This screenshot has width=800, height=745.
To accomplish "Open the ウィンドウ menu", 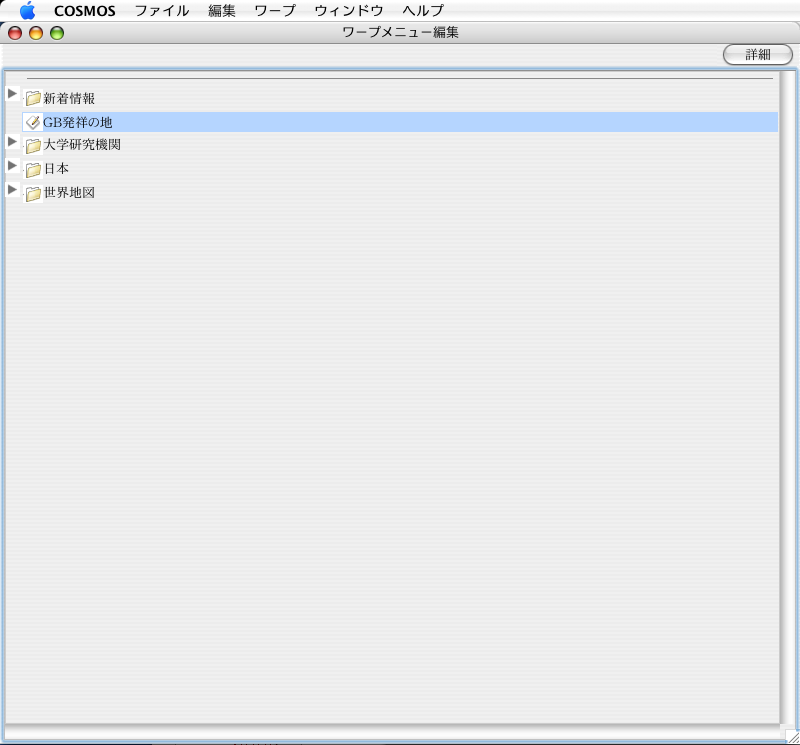I will 349,11.
